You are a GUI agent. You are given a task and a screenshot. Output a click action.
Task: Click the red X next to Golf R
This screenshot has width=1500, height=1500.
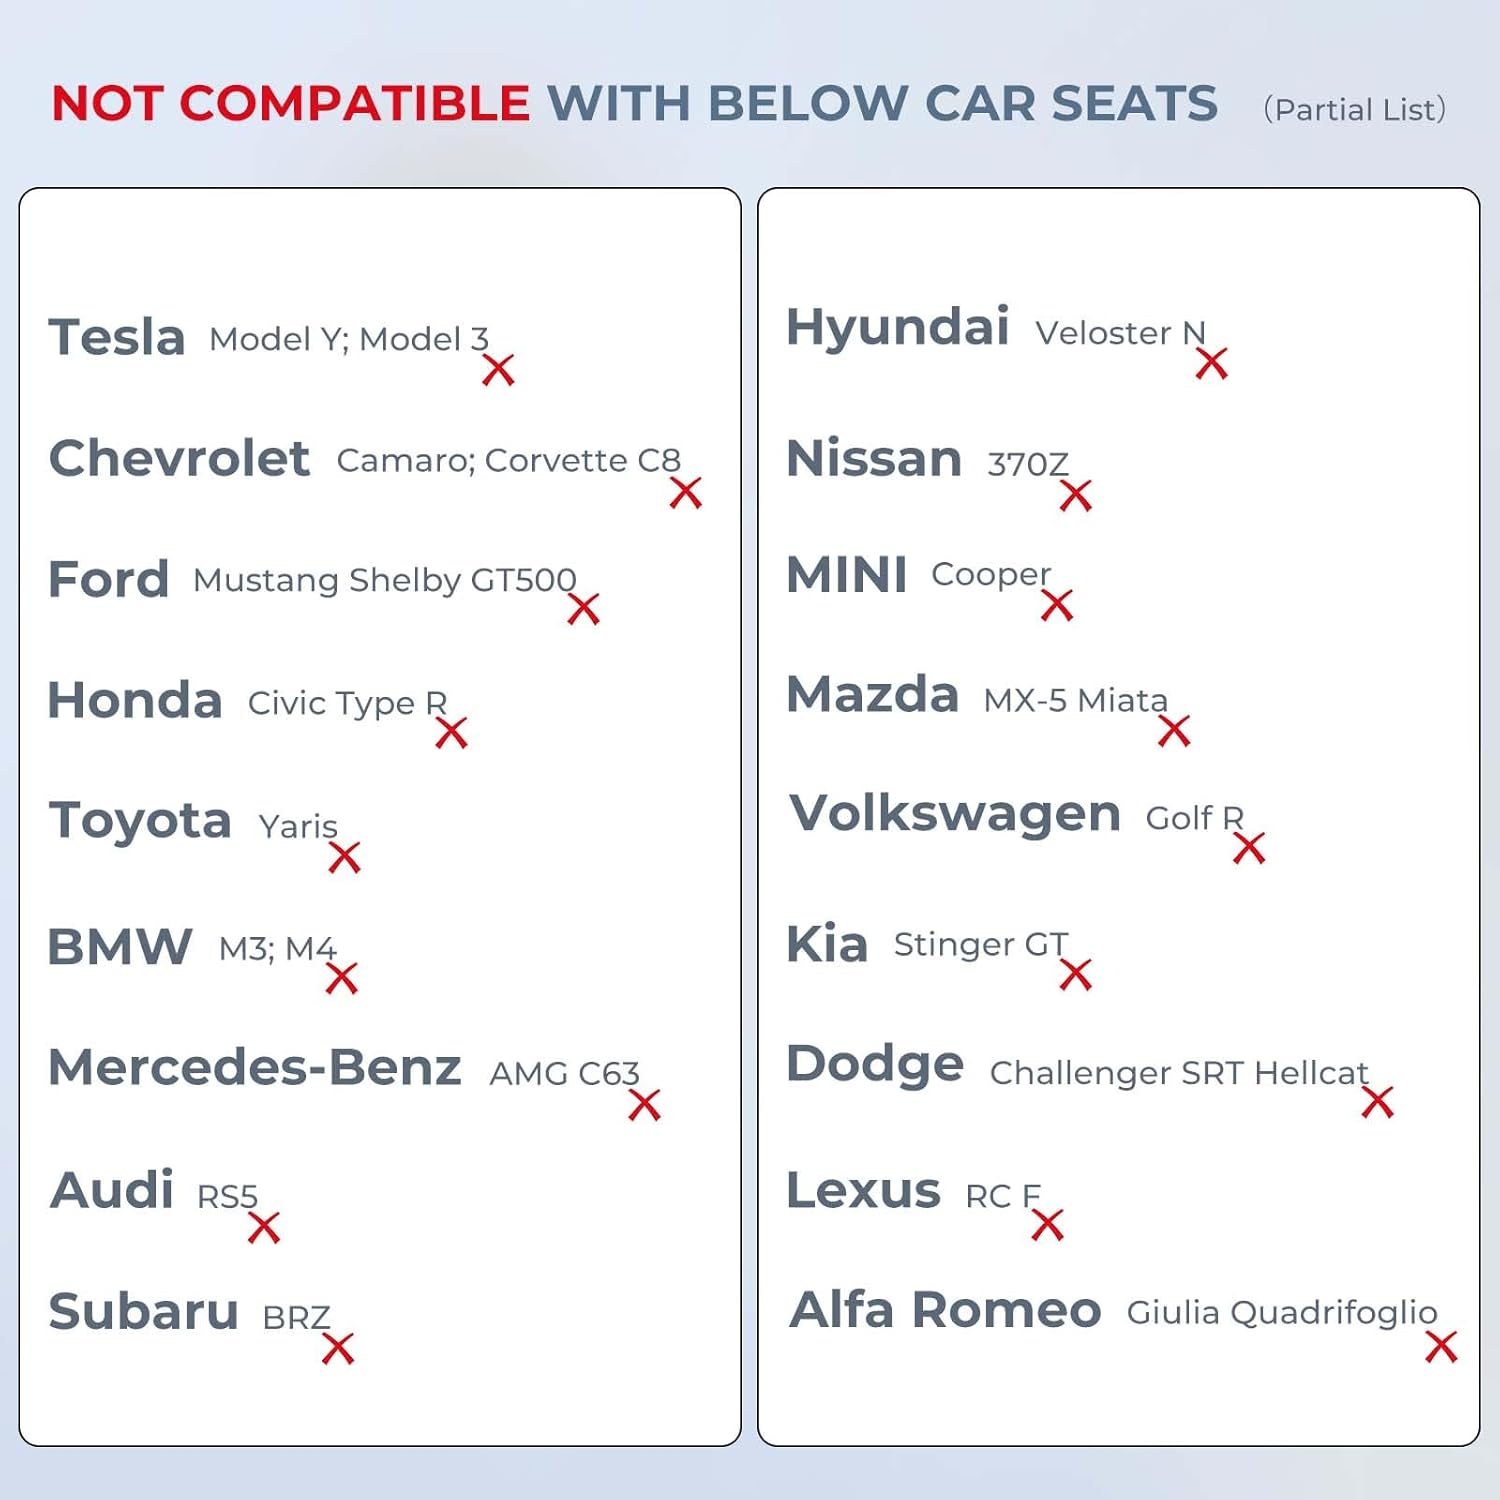[x=1249, y=848]
